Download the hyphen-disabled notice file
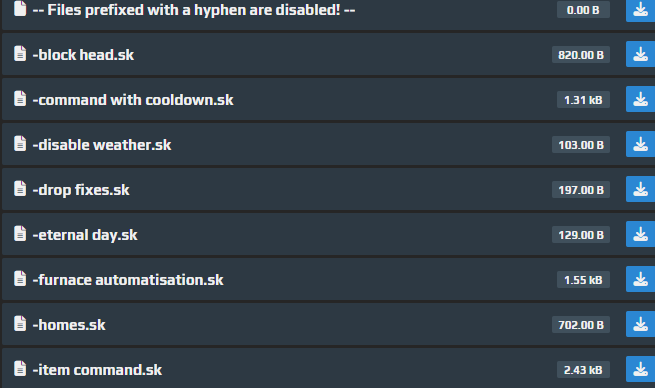Image resolution: width=655 pixels, height=388 pixels. pos(640,10)
